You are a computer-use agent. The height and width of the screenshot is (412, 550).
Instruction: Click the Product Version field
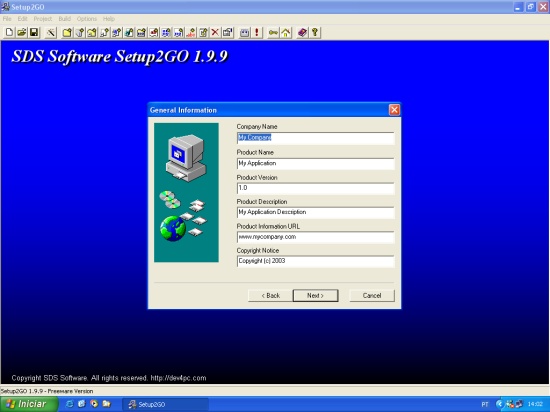pyautogui.click(x=315, y=188)
